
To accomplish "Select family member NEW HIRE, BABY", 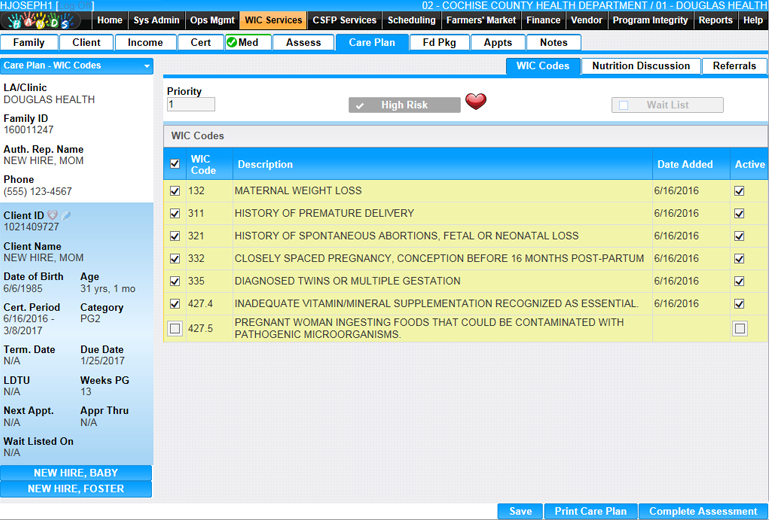I will tap(76, 473).
